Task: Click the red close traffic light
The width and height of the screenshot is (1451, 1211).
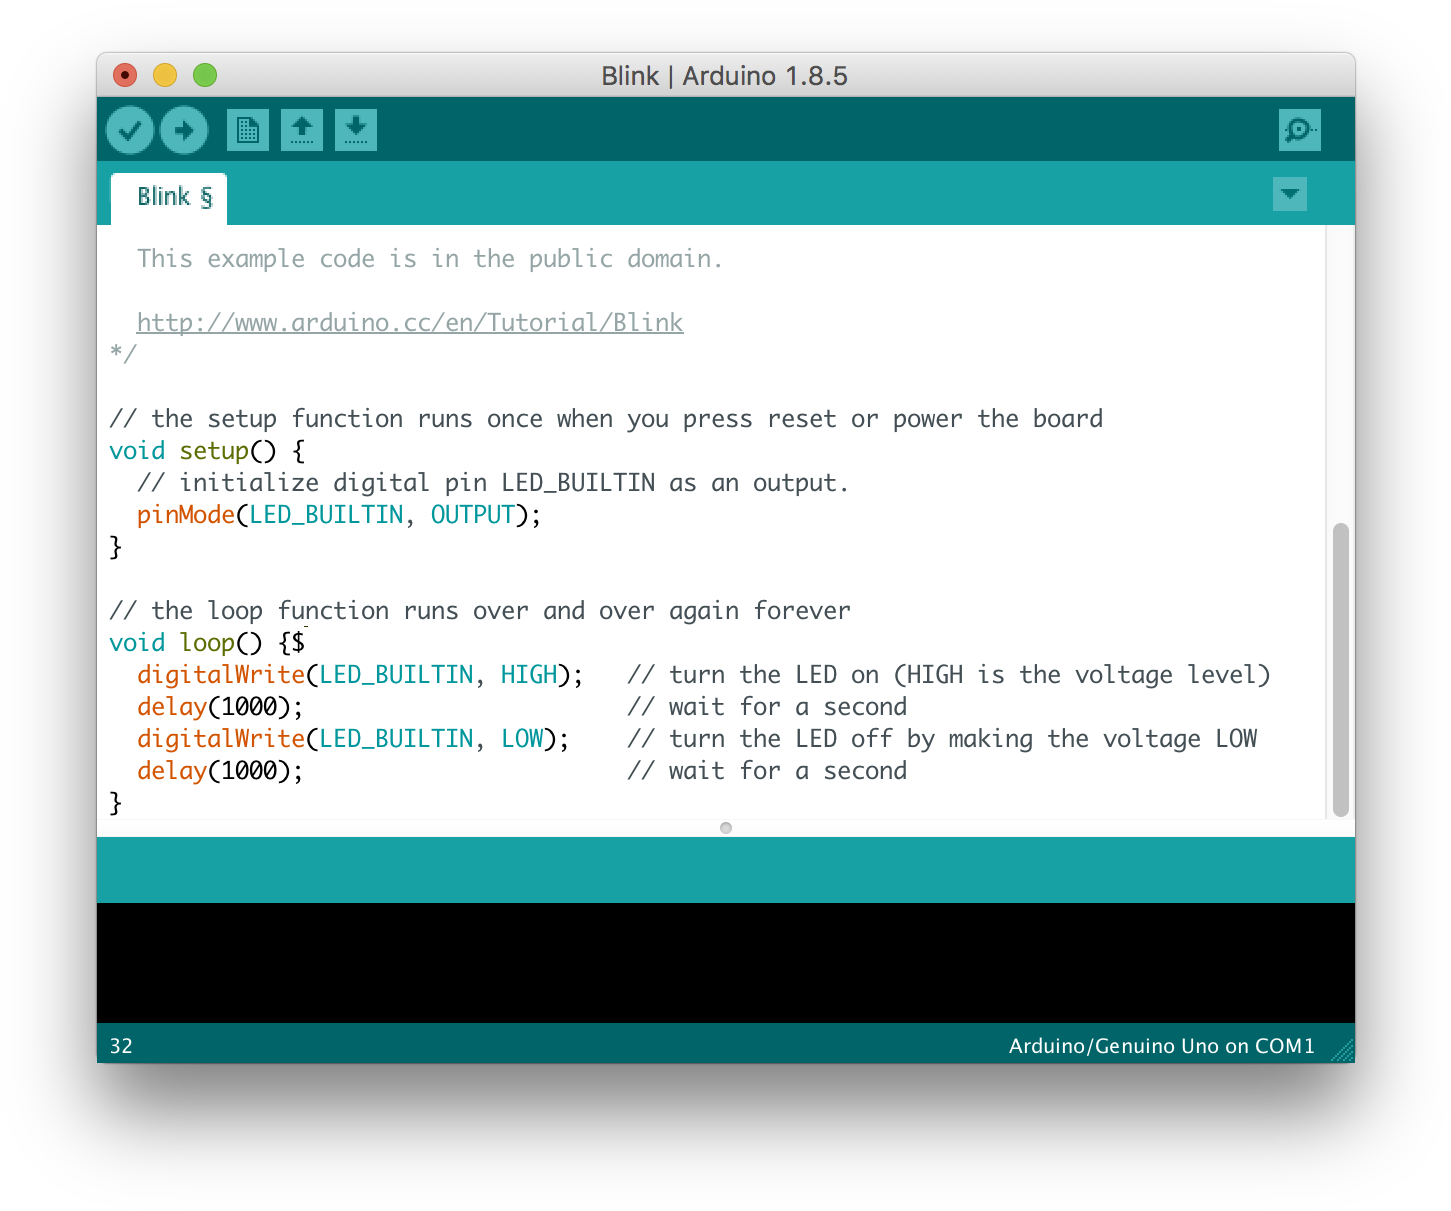Action: point(124,75)
